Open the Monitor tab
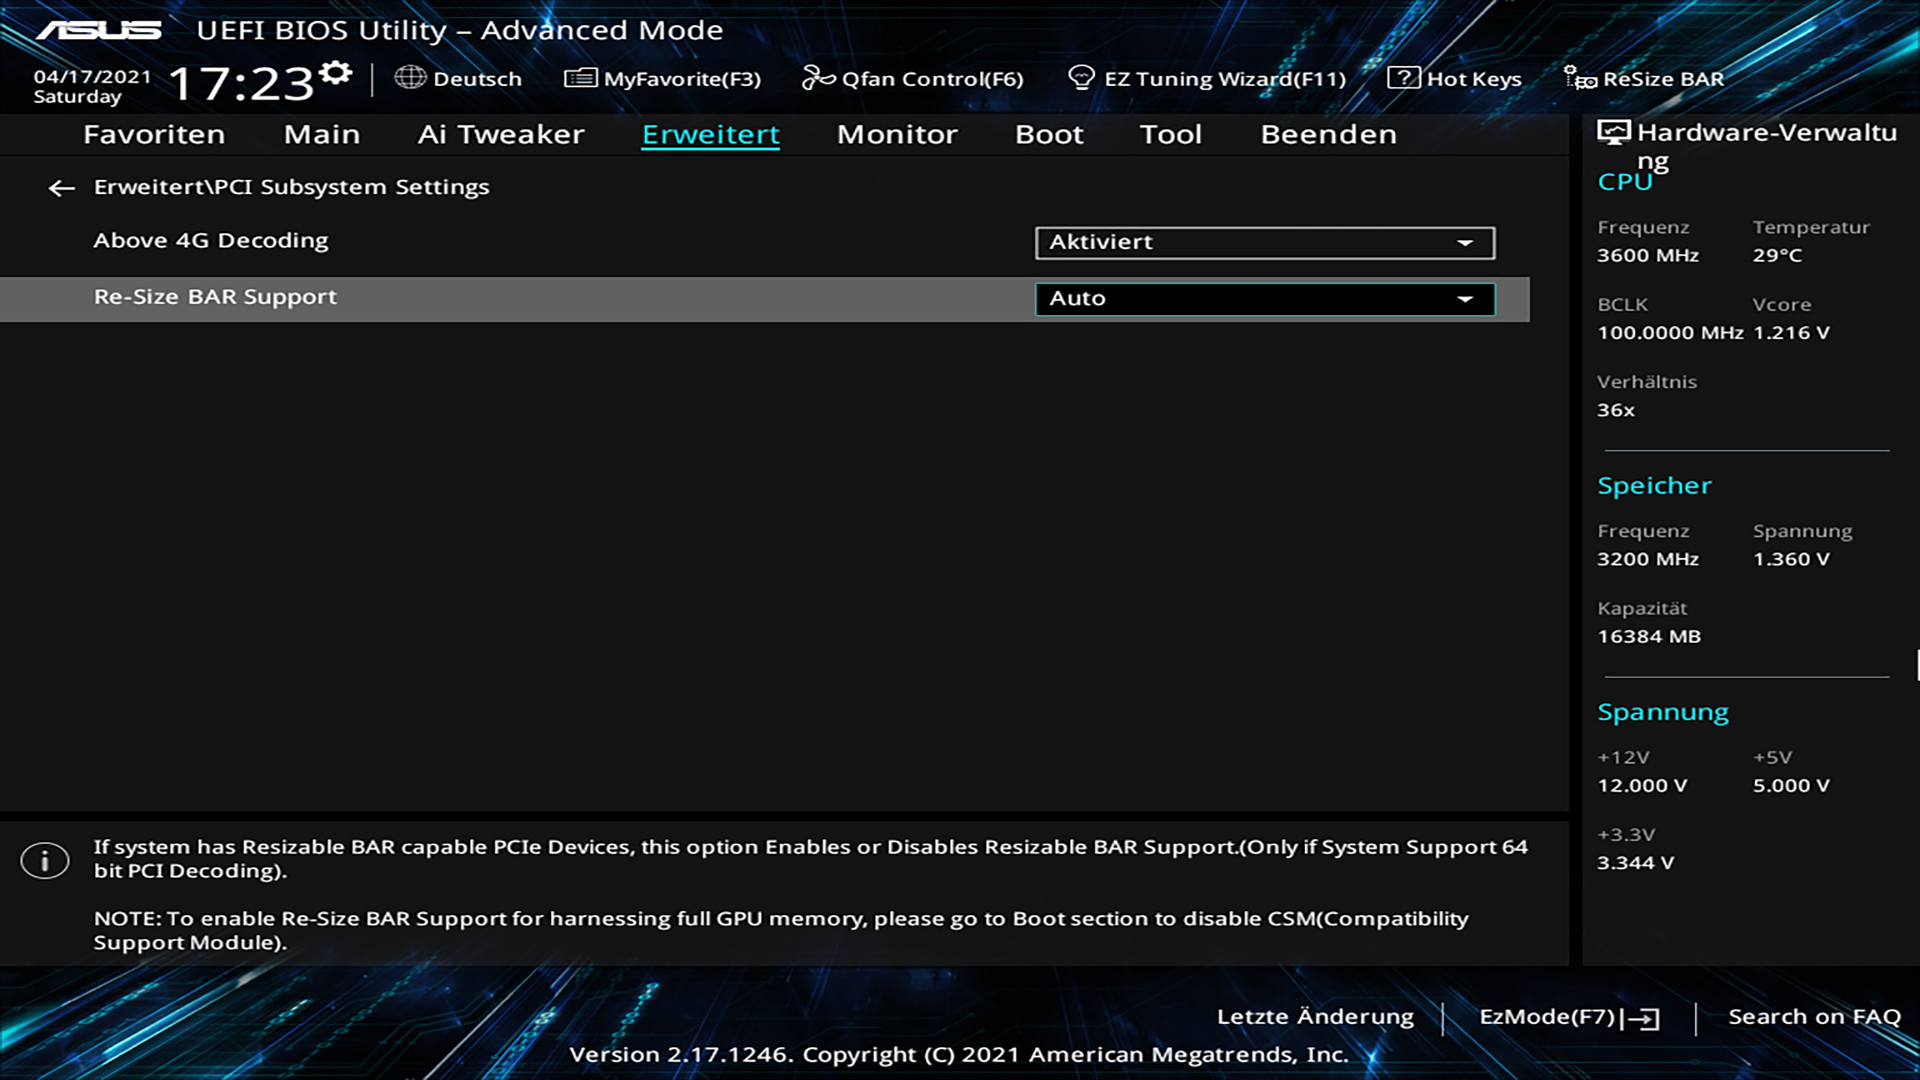The height and width of the screenshot is (1080, 1920). [896, 135]
